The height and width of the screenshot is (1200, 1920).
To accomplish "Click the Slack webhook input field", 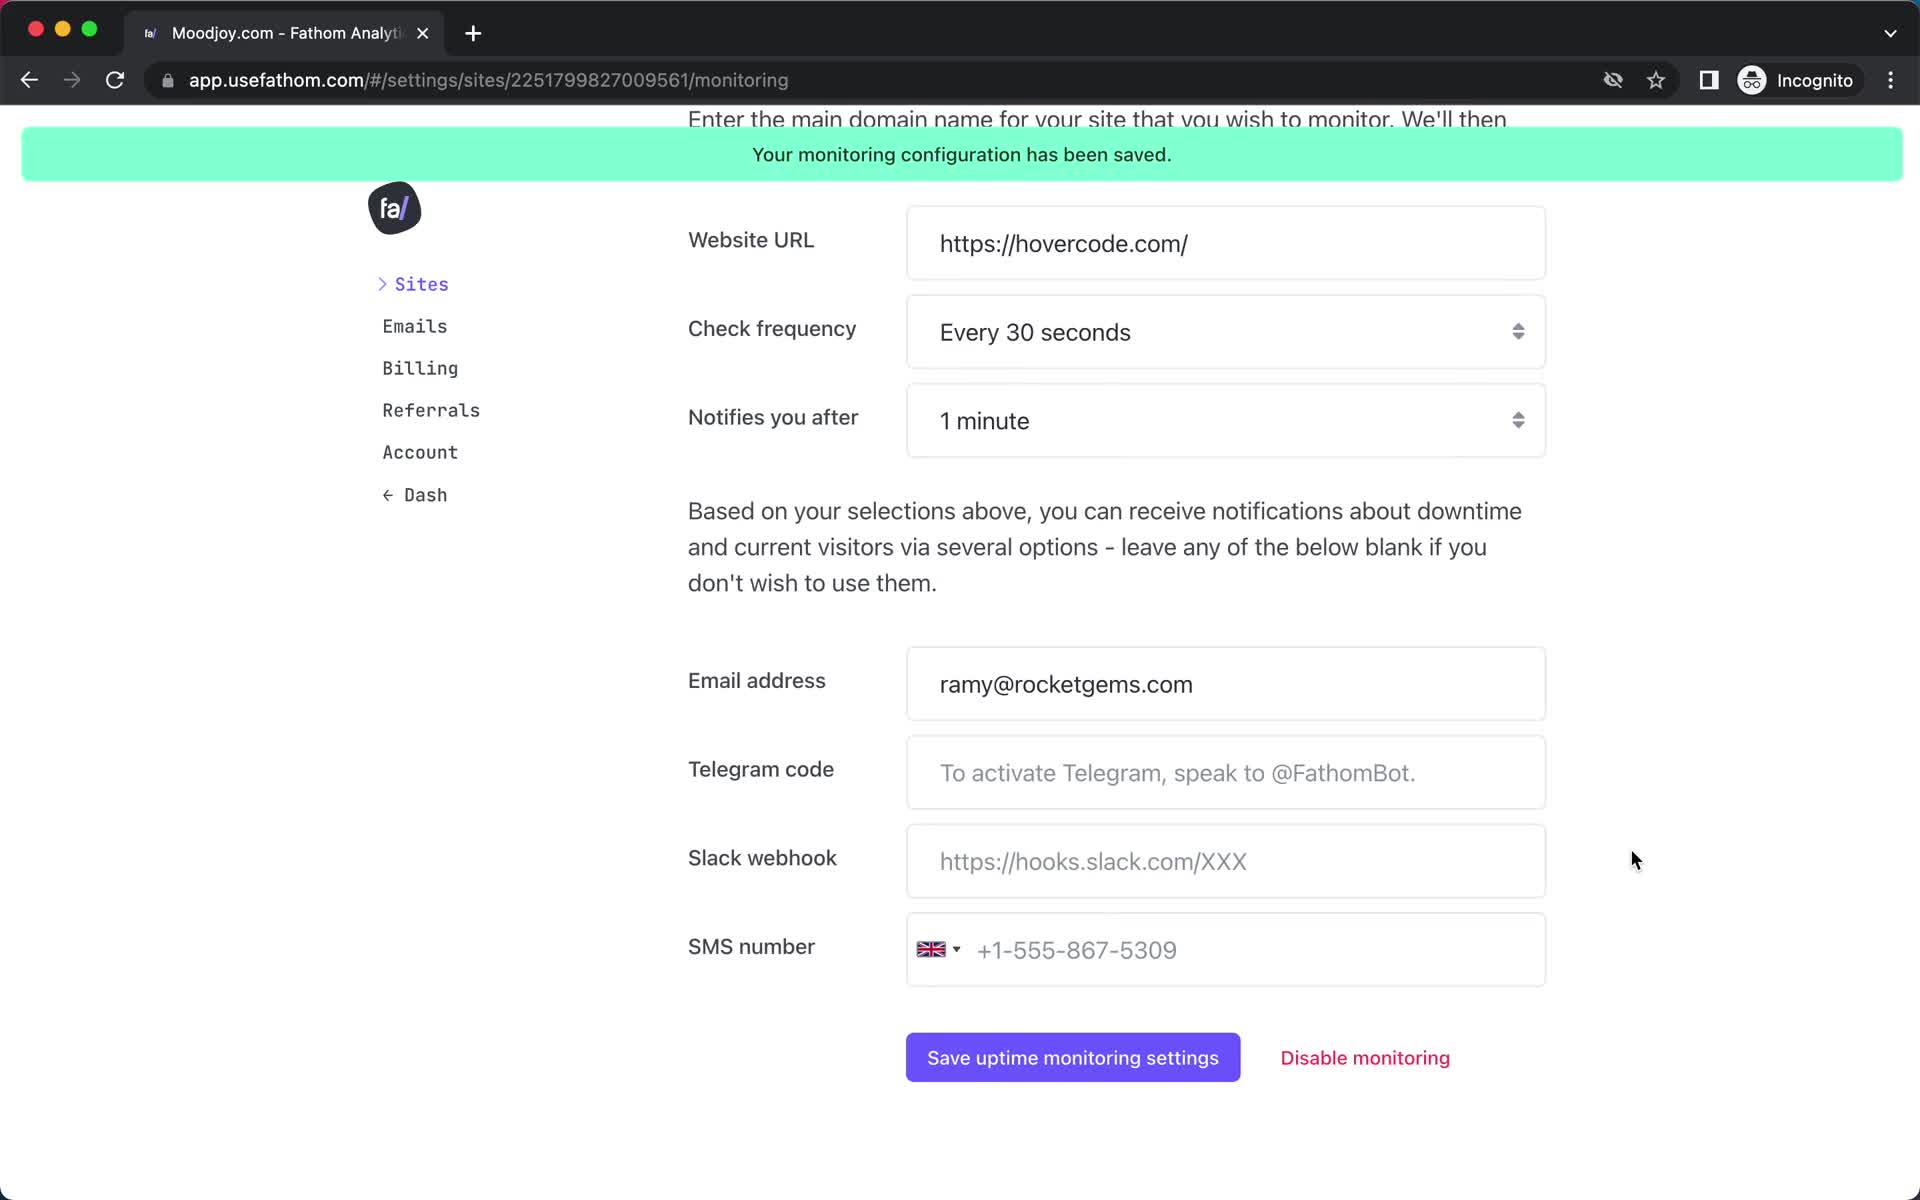I will 1225,860.
